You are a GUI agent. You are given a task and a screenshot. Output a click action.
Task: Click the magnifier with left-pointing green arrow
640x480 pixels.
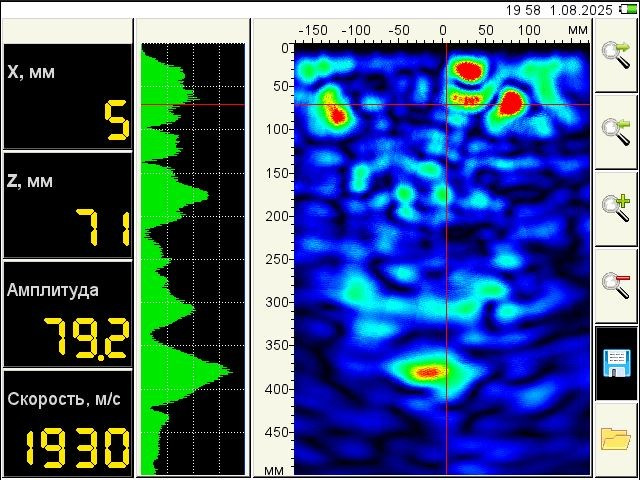click(616, 131)
